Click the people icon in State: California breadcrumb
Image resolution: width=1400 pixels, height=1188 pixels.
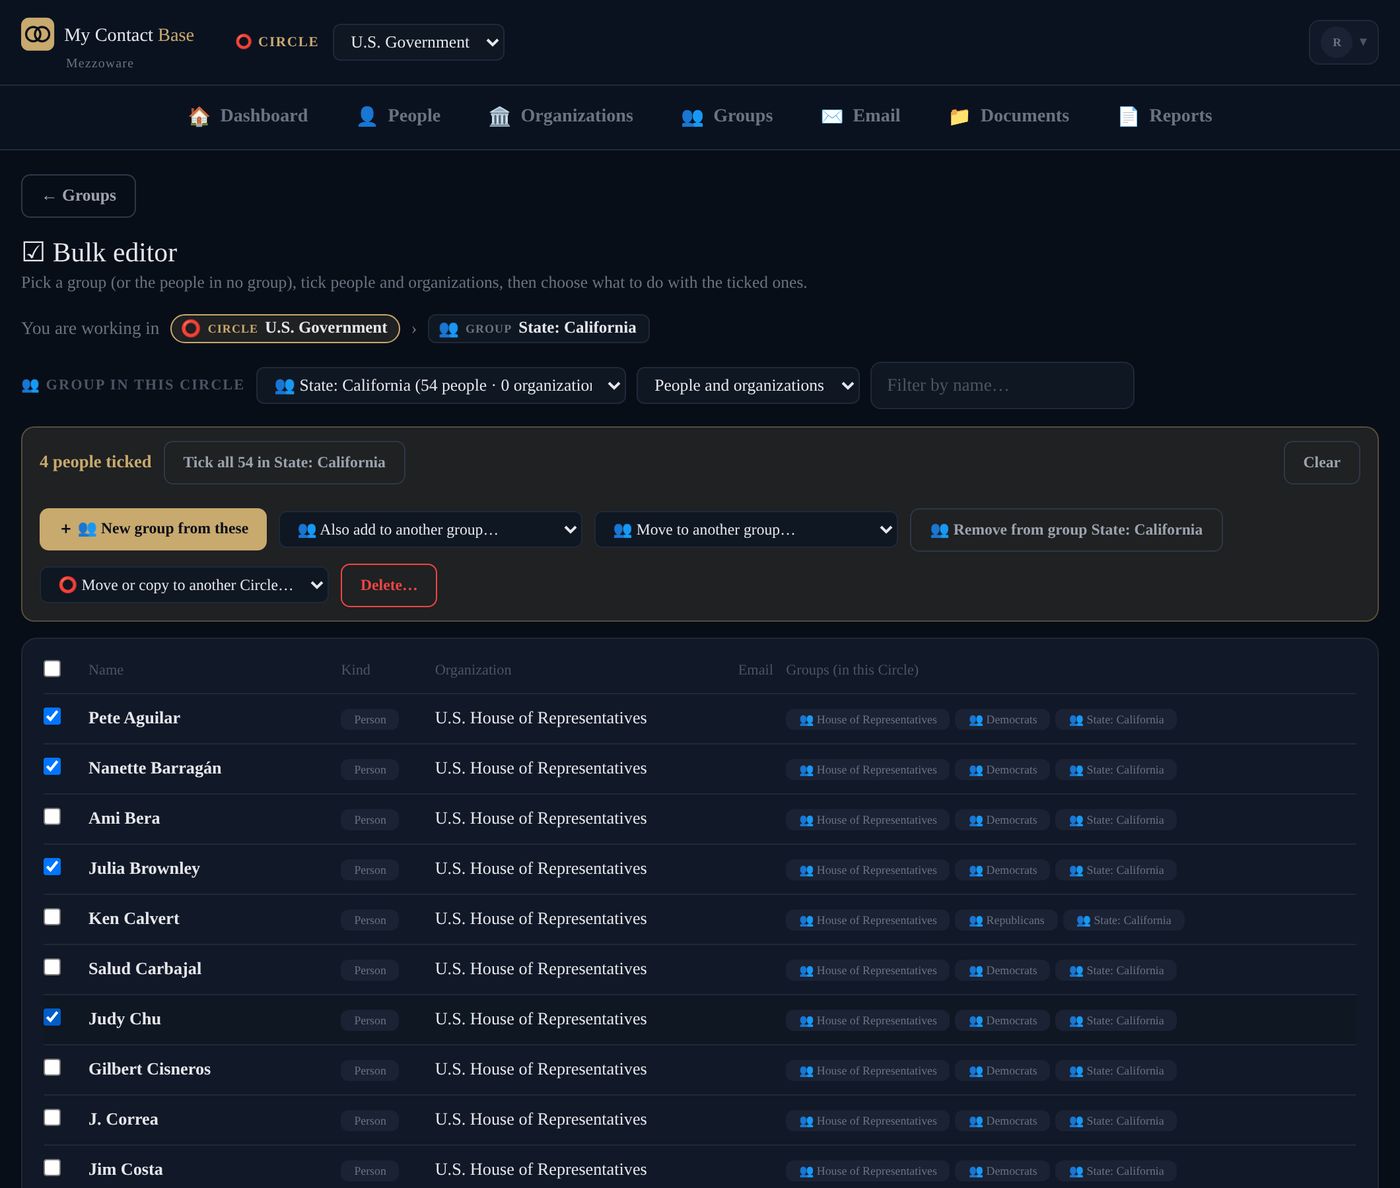tap(449, 329)
